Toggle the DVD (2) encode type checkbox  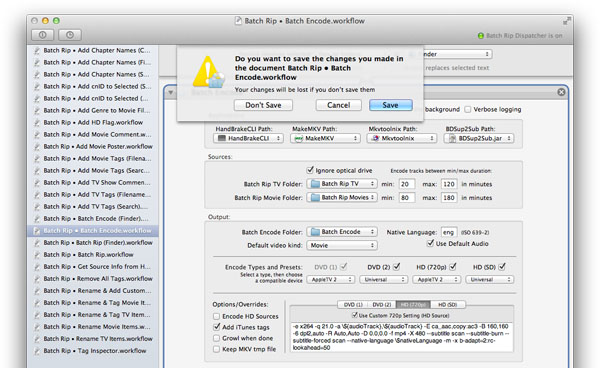pyautogui.click(x=396, y=267)
